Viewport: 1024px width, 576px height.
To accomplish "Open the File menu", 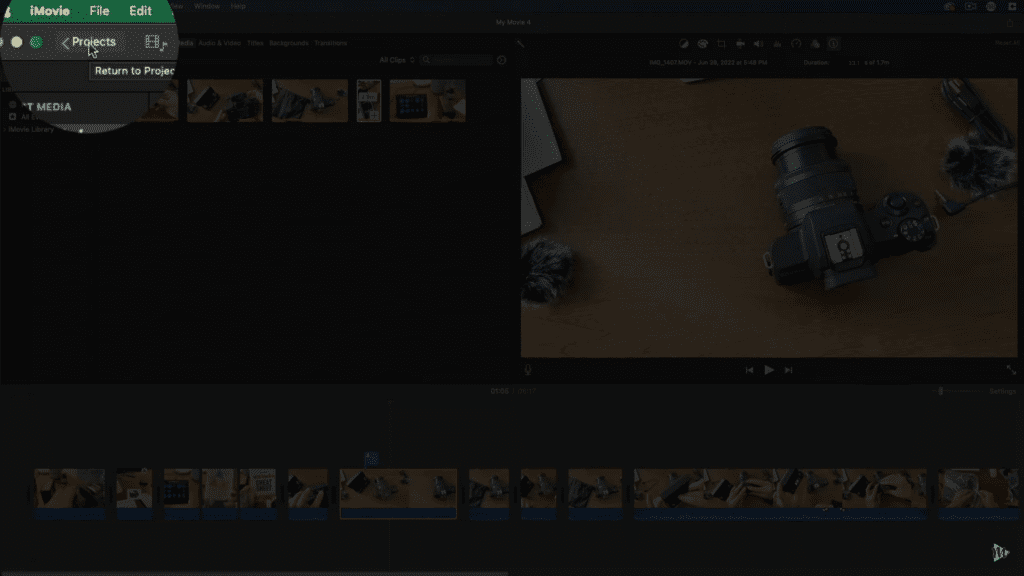I will pyautogui.click(x=99, y=11).
